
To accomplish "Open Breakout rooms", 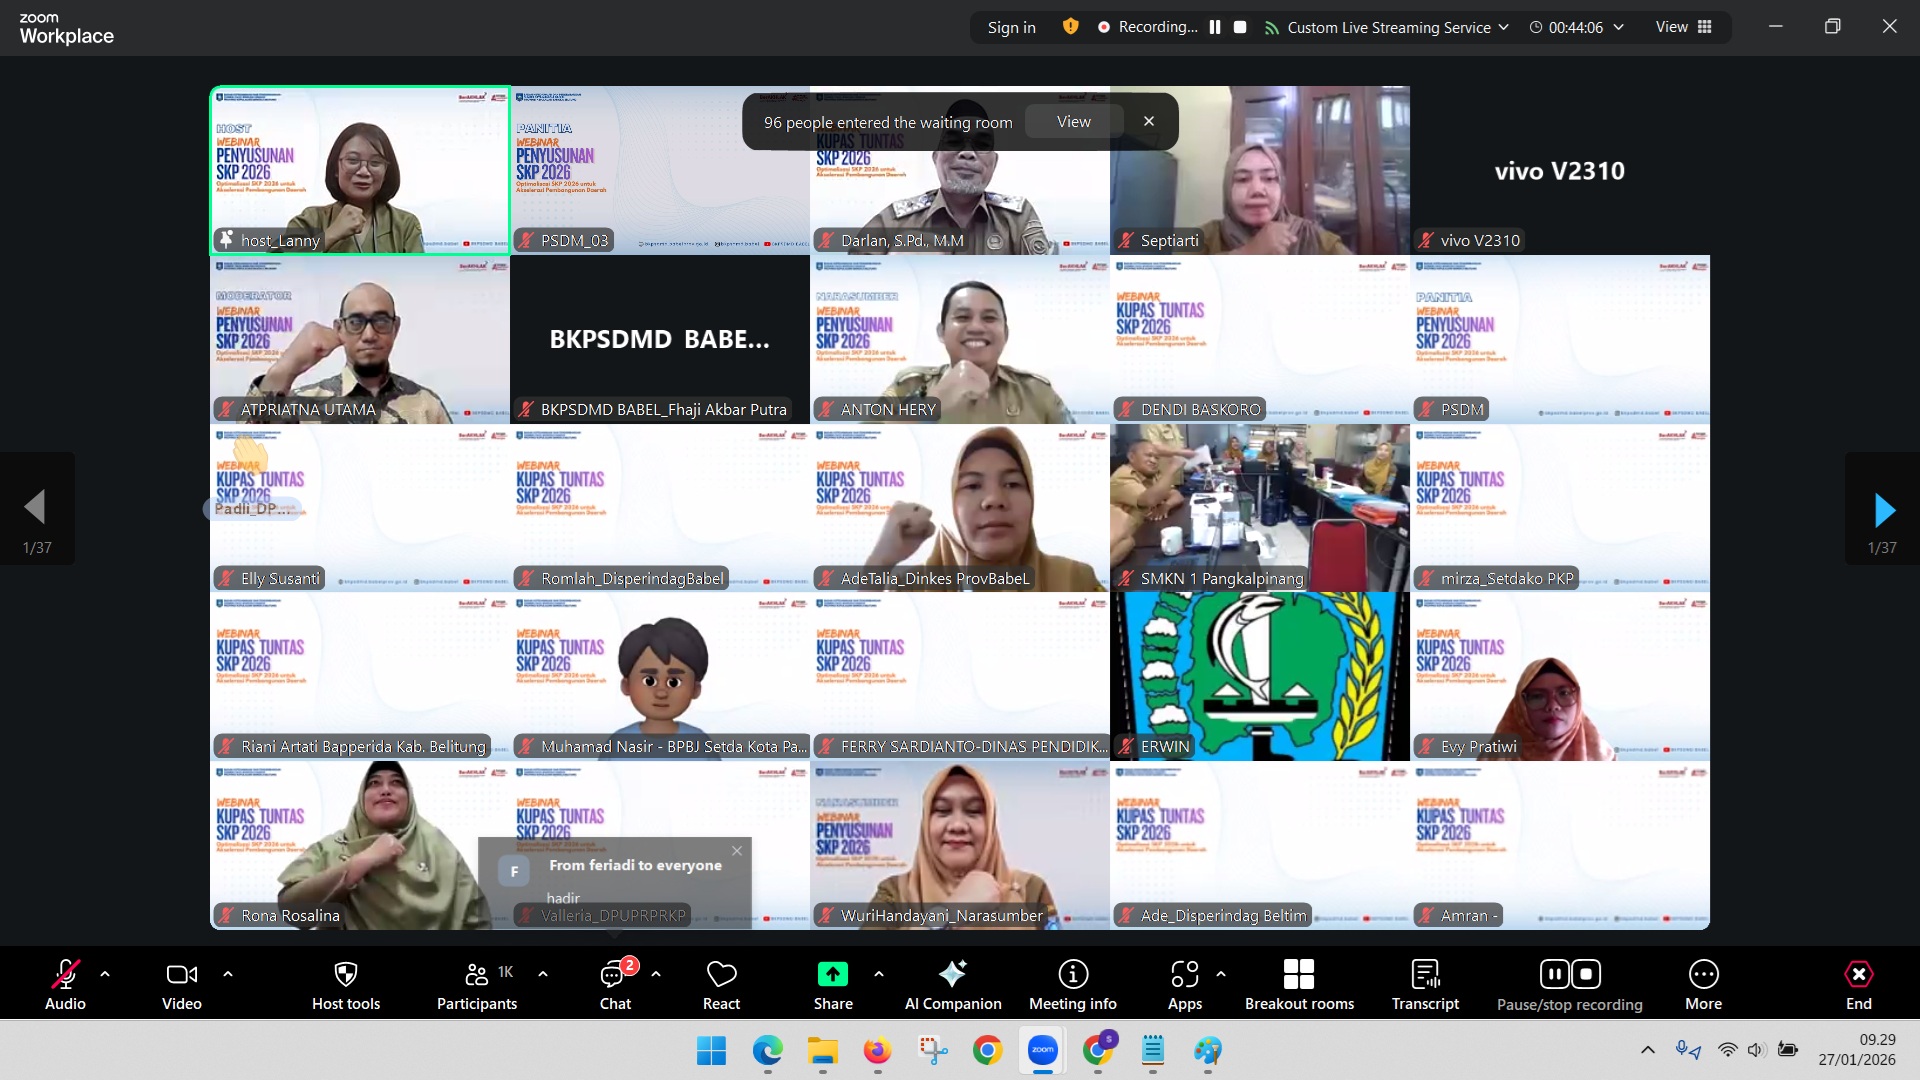I will (1298, 975).
